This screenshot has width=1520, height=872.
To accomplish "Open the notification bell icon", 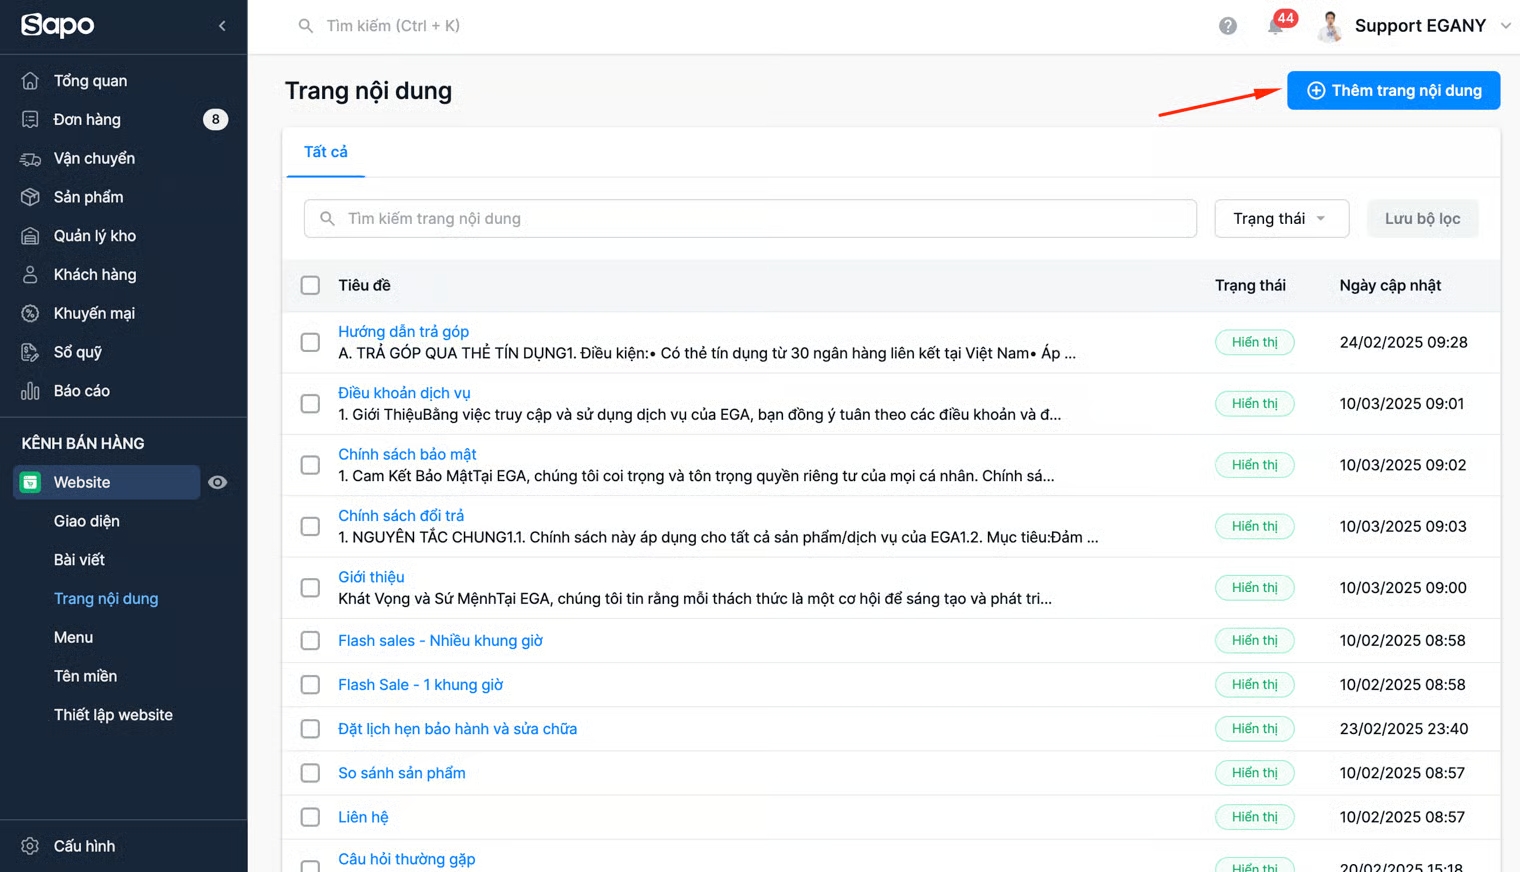I will [x=1275, y=26].
